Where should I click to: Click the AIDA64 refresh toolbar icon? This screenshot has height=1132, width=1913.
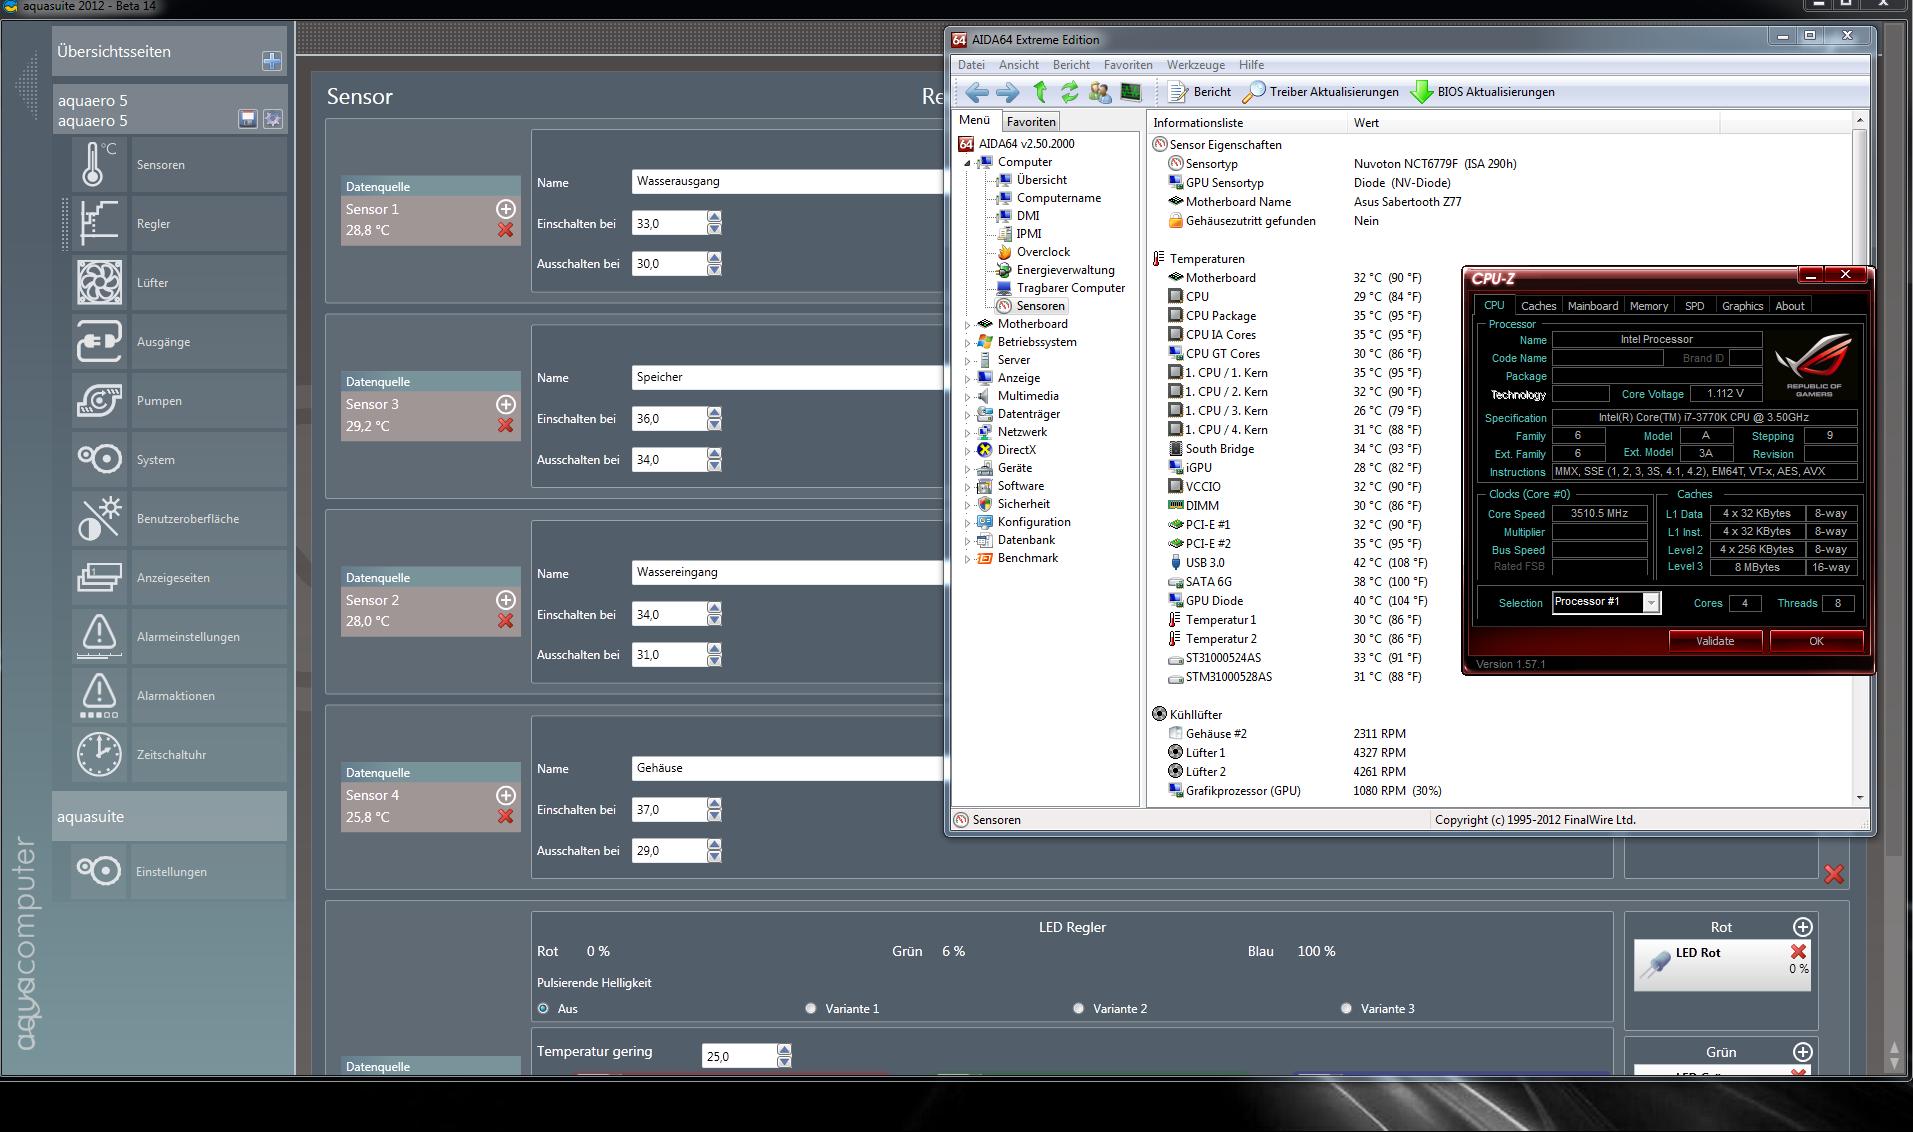[x=1069, y=92]
